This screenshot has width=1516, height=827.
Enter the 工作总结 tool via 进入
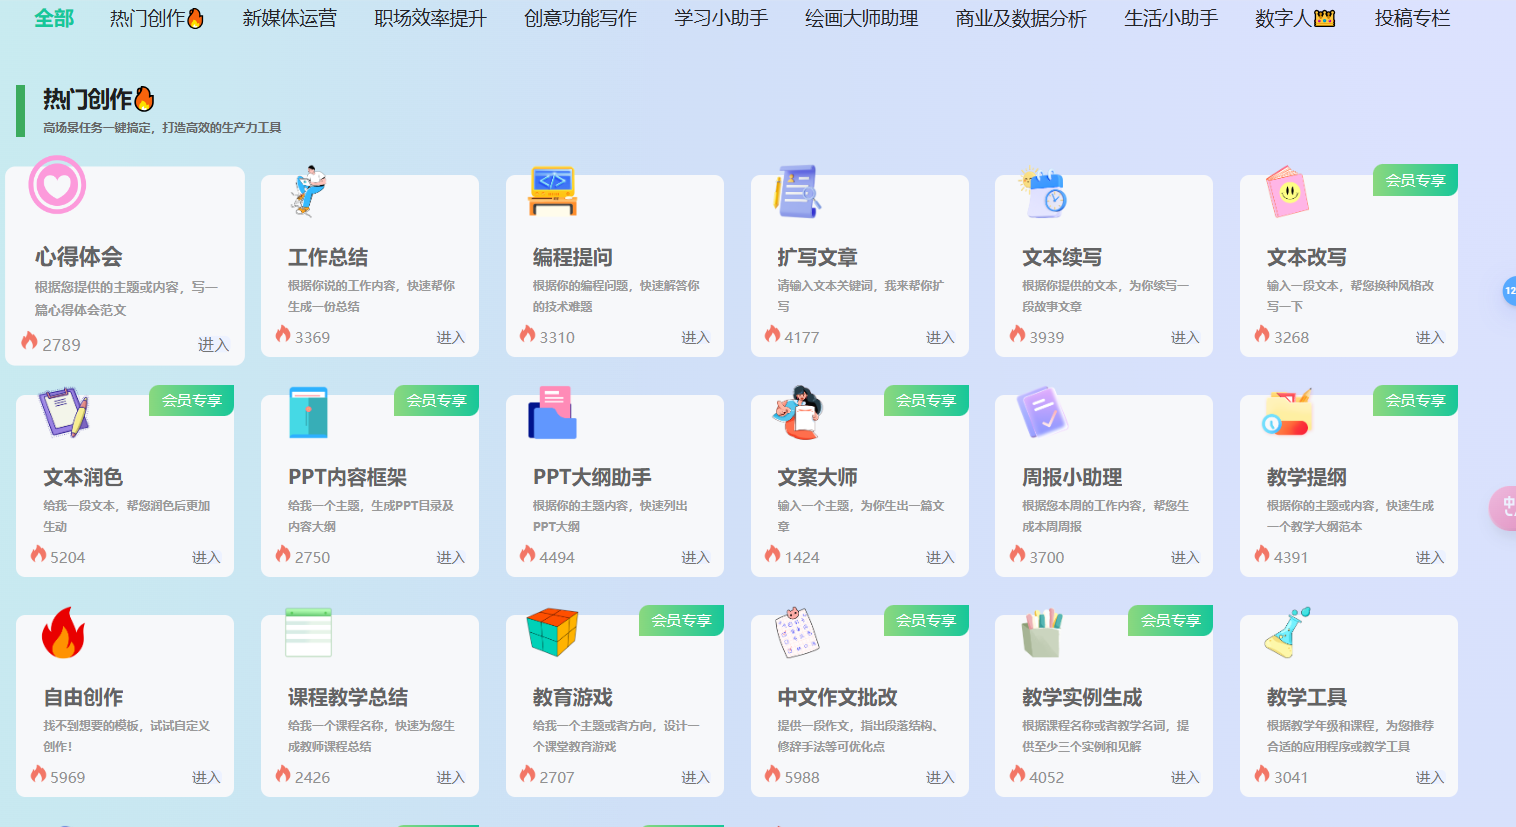450,337
